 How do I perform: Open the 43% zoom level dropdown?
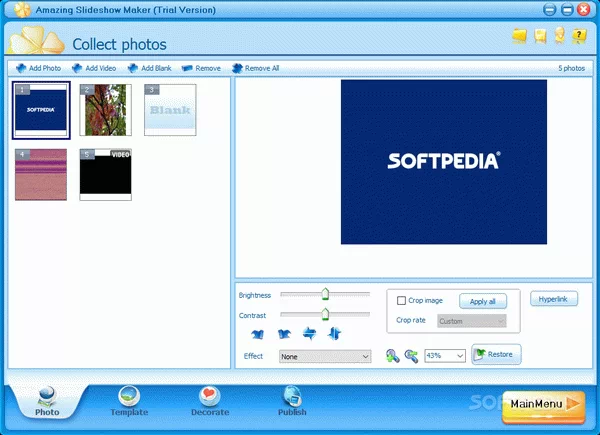click(x=445, y=355)
